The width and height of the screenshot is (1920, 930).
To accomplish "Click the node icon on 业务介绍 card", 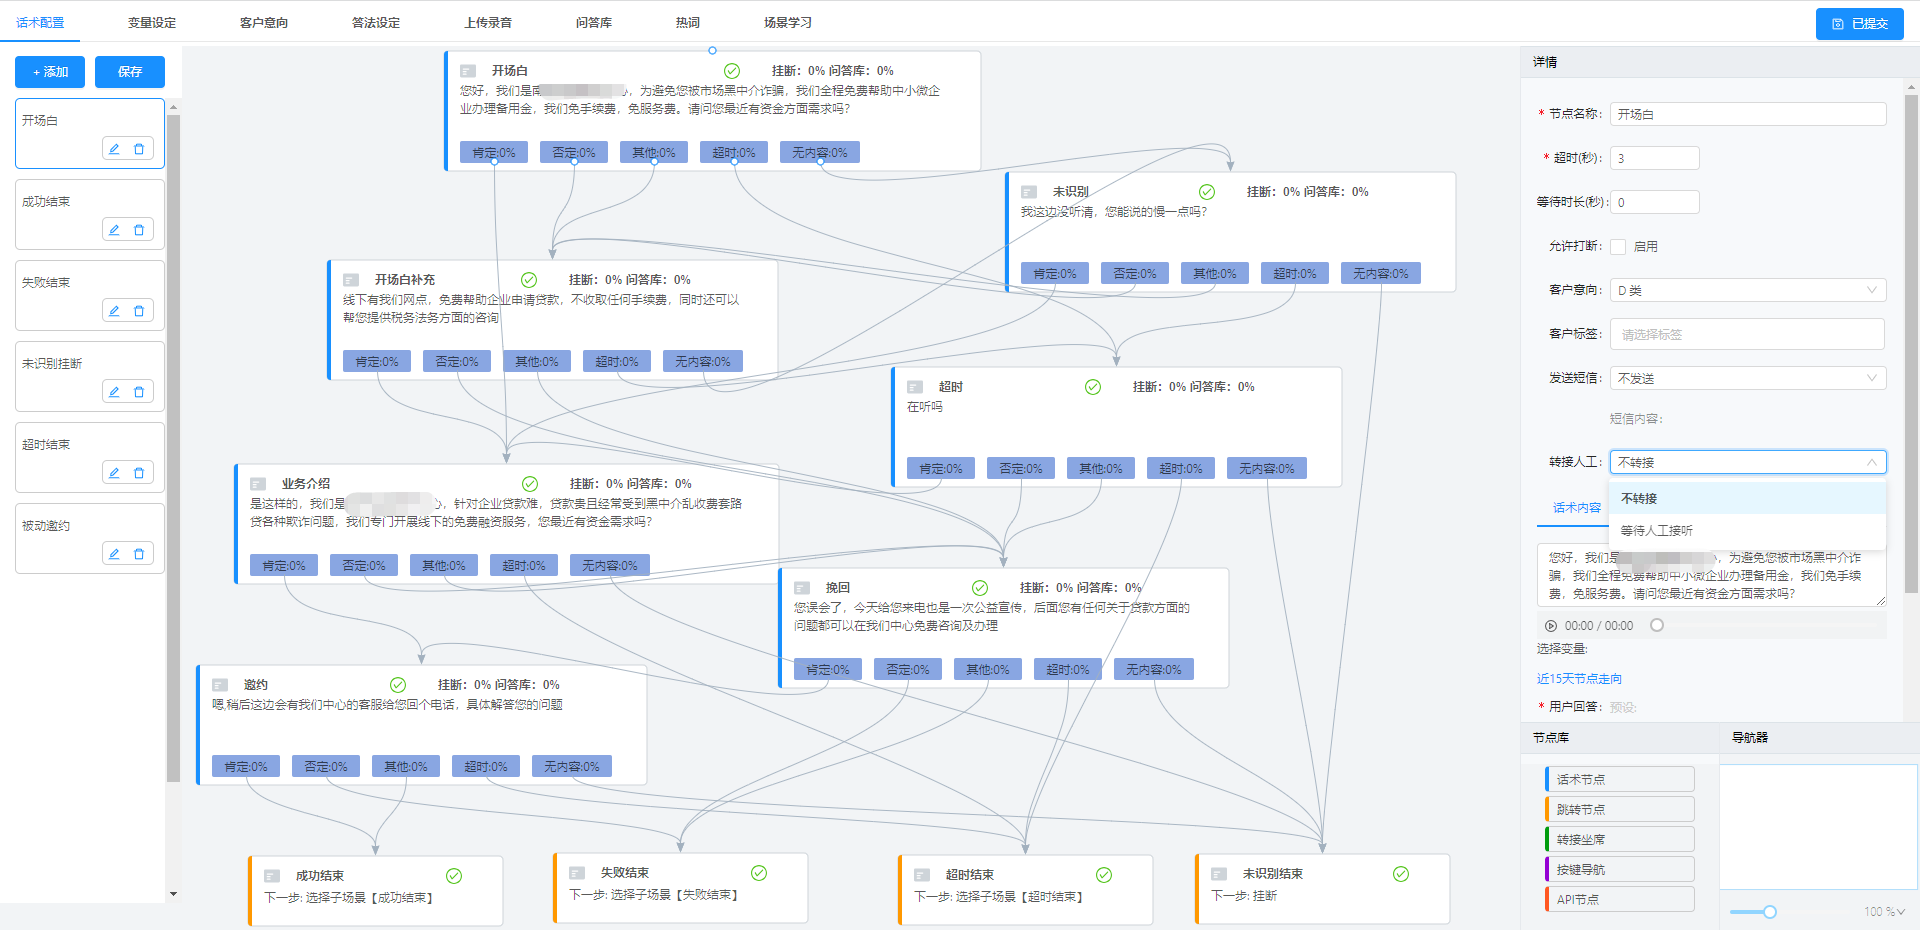I will pos(258,484).
